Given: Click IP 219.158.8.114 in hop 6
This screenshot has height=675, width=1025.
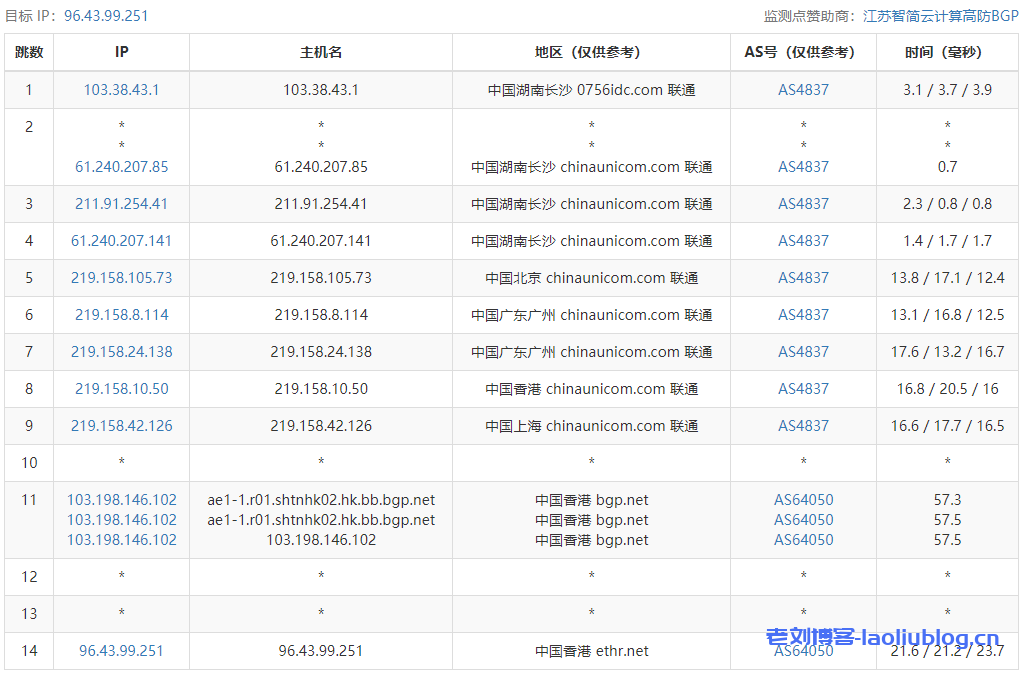Looking at the screenshot, I should pyautogui.click(x=121, y=315).
